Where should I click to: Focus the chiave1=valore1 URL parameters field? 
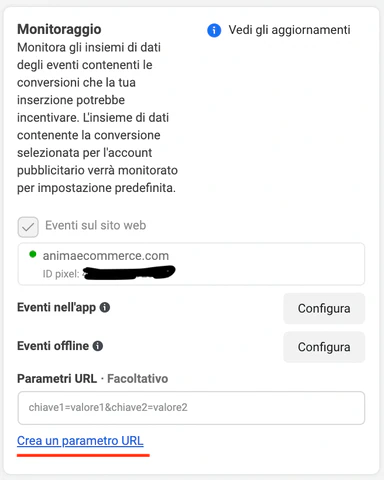pos(191,408)
